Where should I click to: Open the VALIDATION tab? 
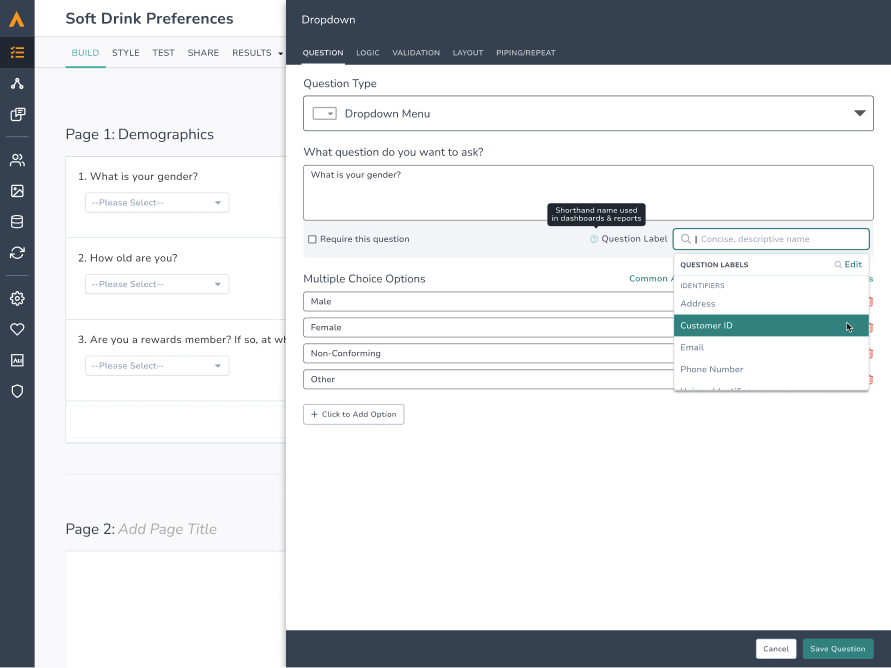(x=416, y=53)
